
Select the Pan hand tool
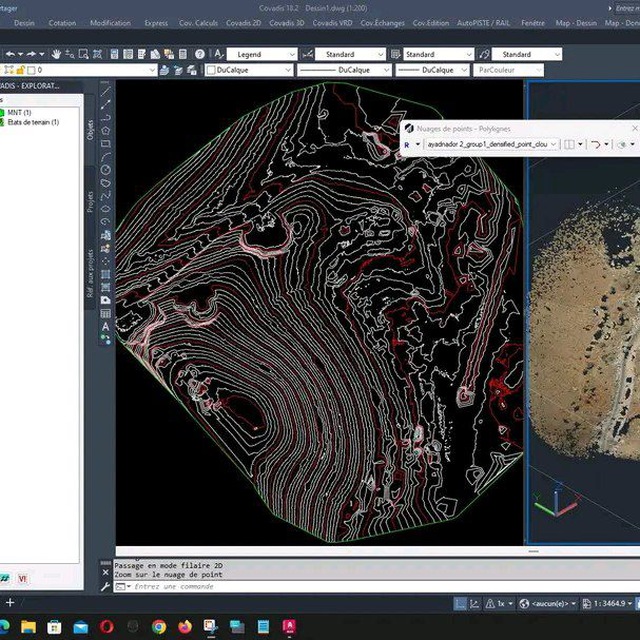click(56, 54)
